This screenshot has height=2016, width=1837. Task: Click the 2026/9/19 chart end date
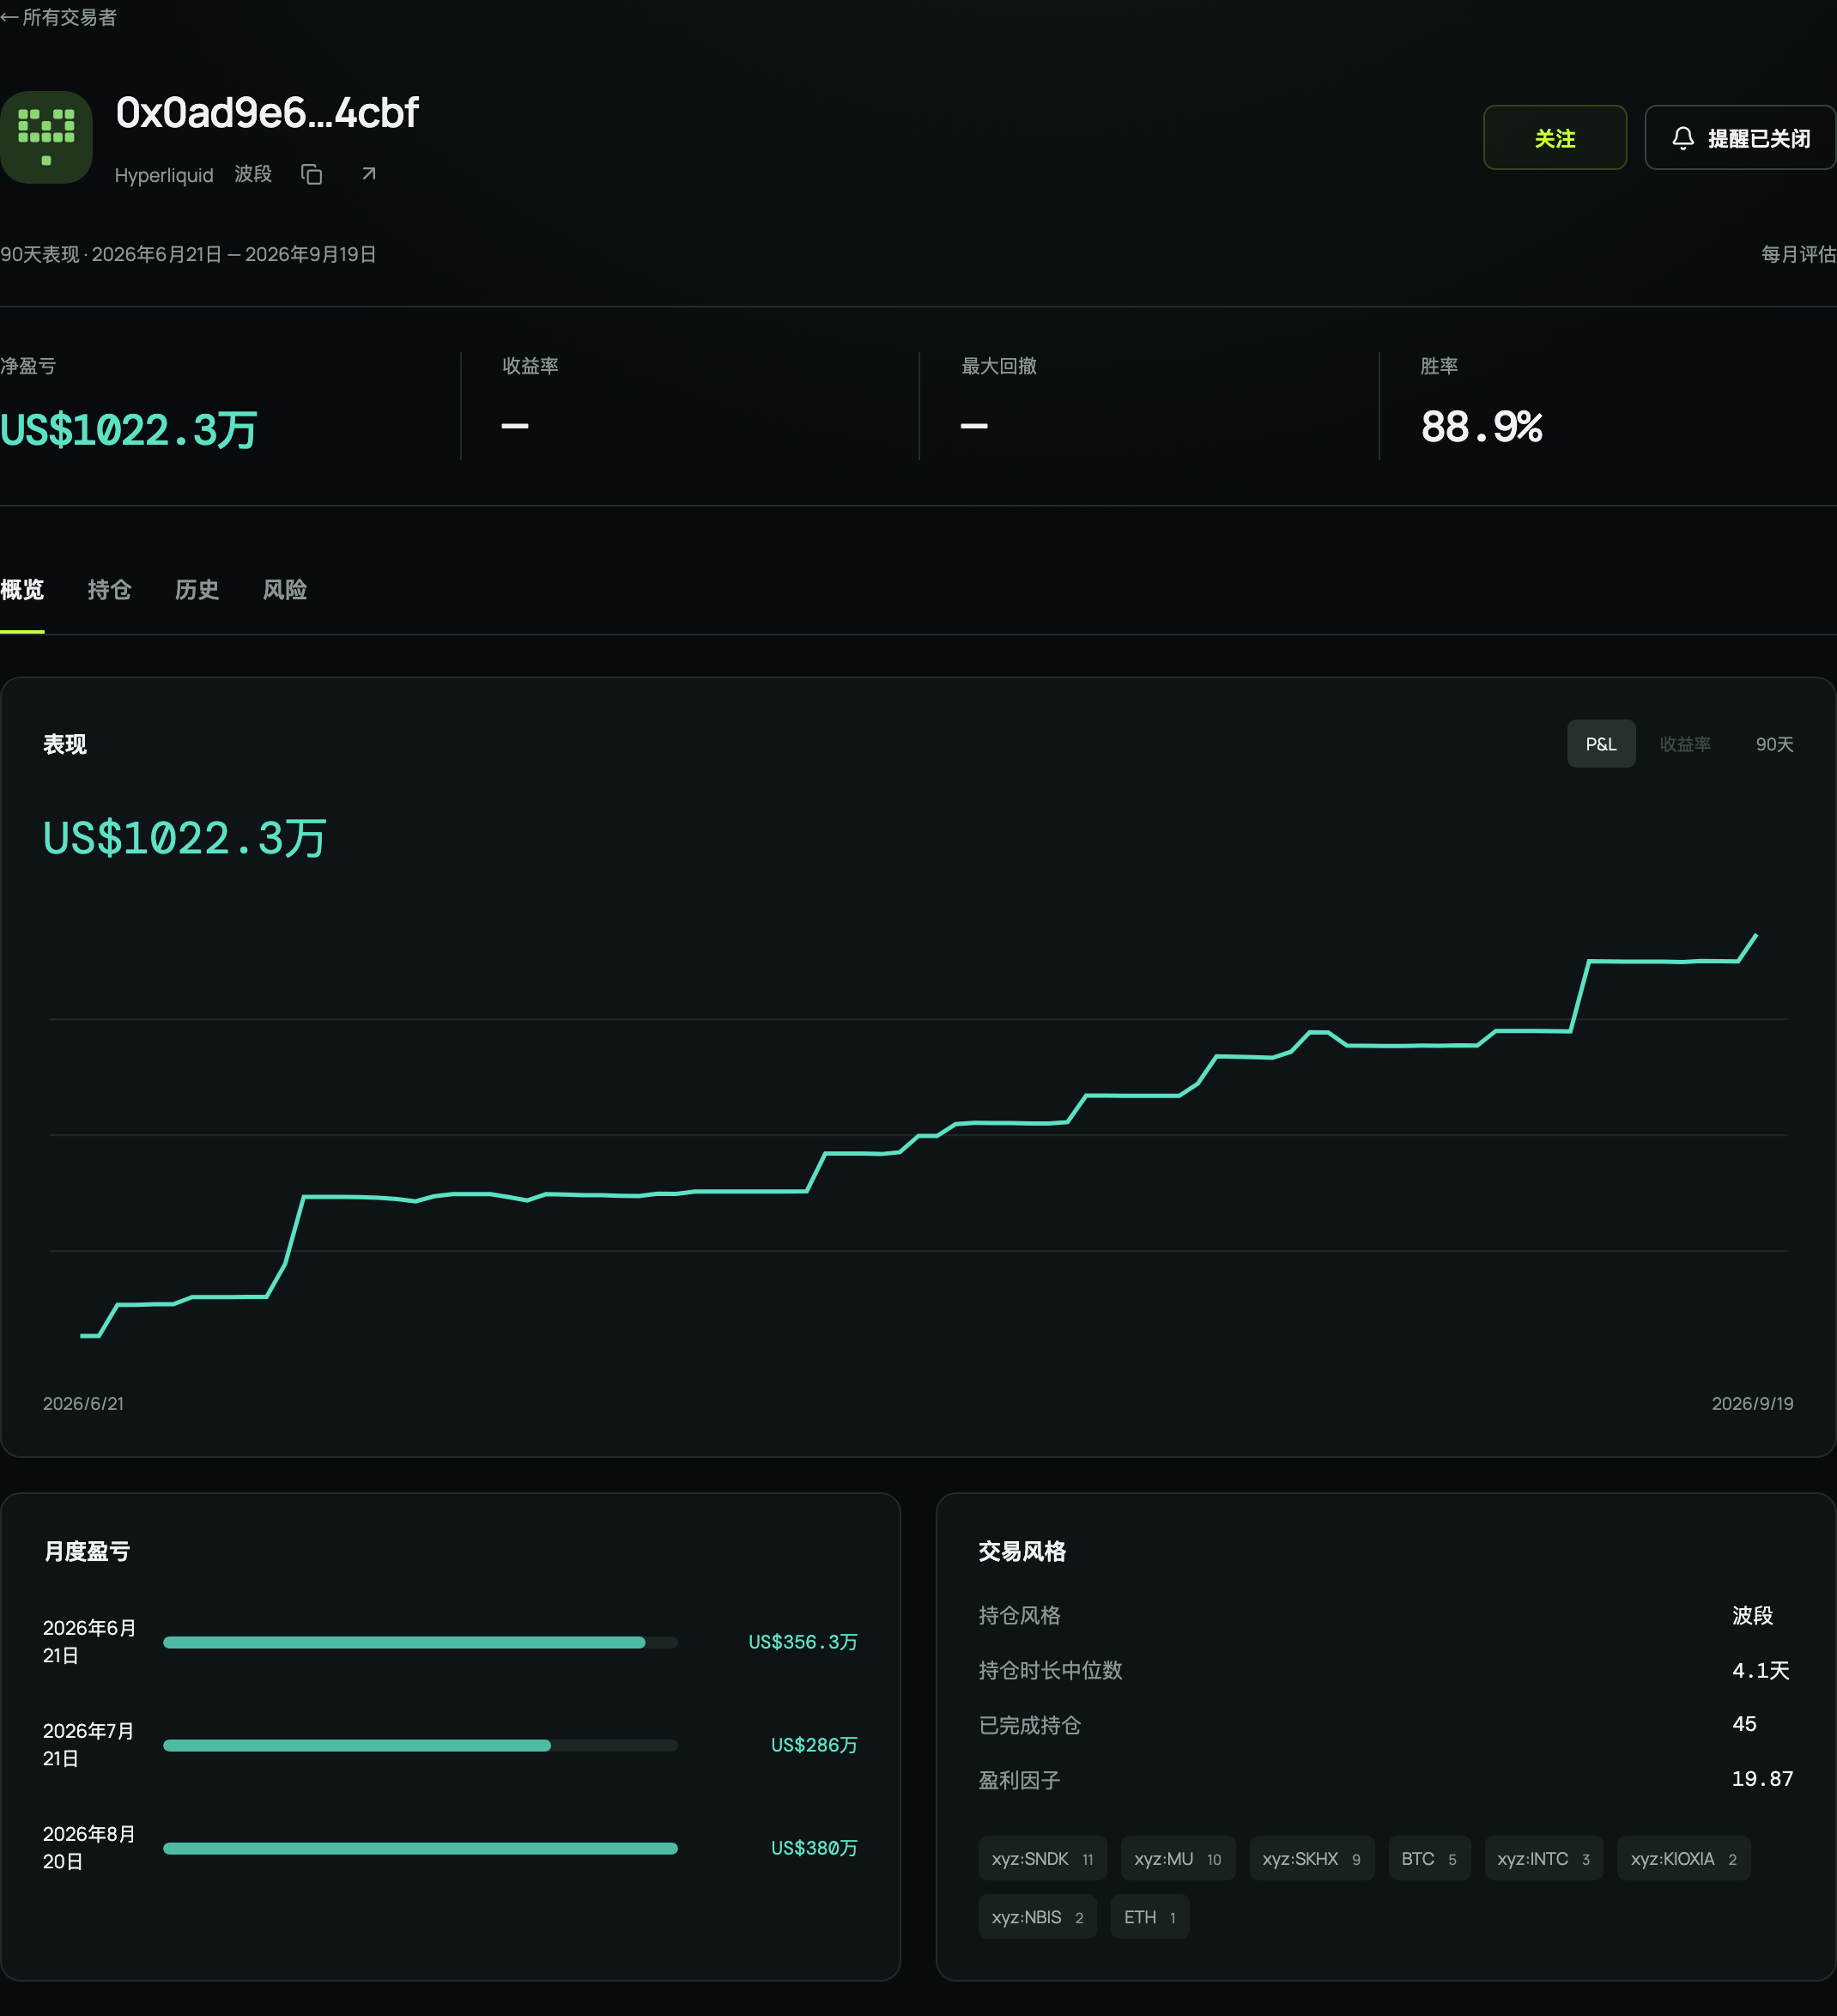[x=1752, y=1403]
